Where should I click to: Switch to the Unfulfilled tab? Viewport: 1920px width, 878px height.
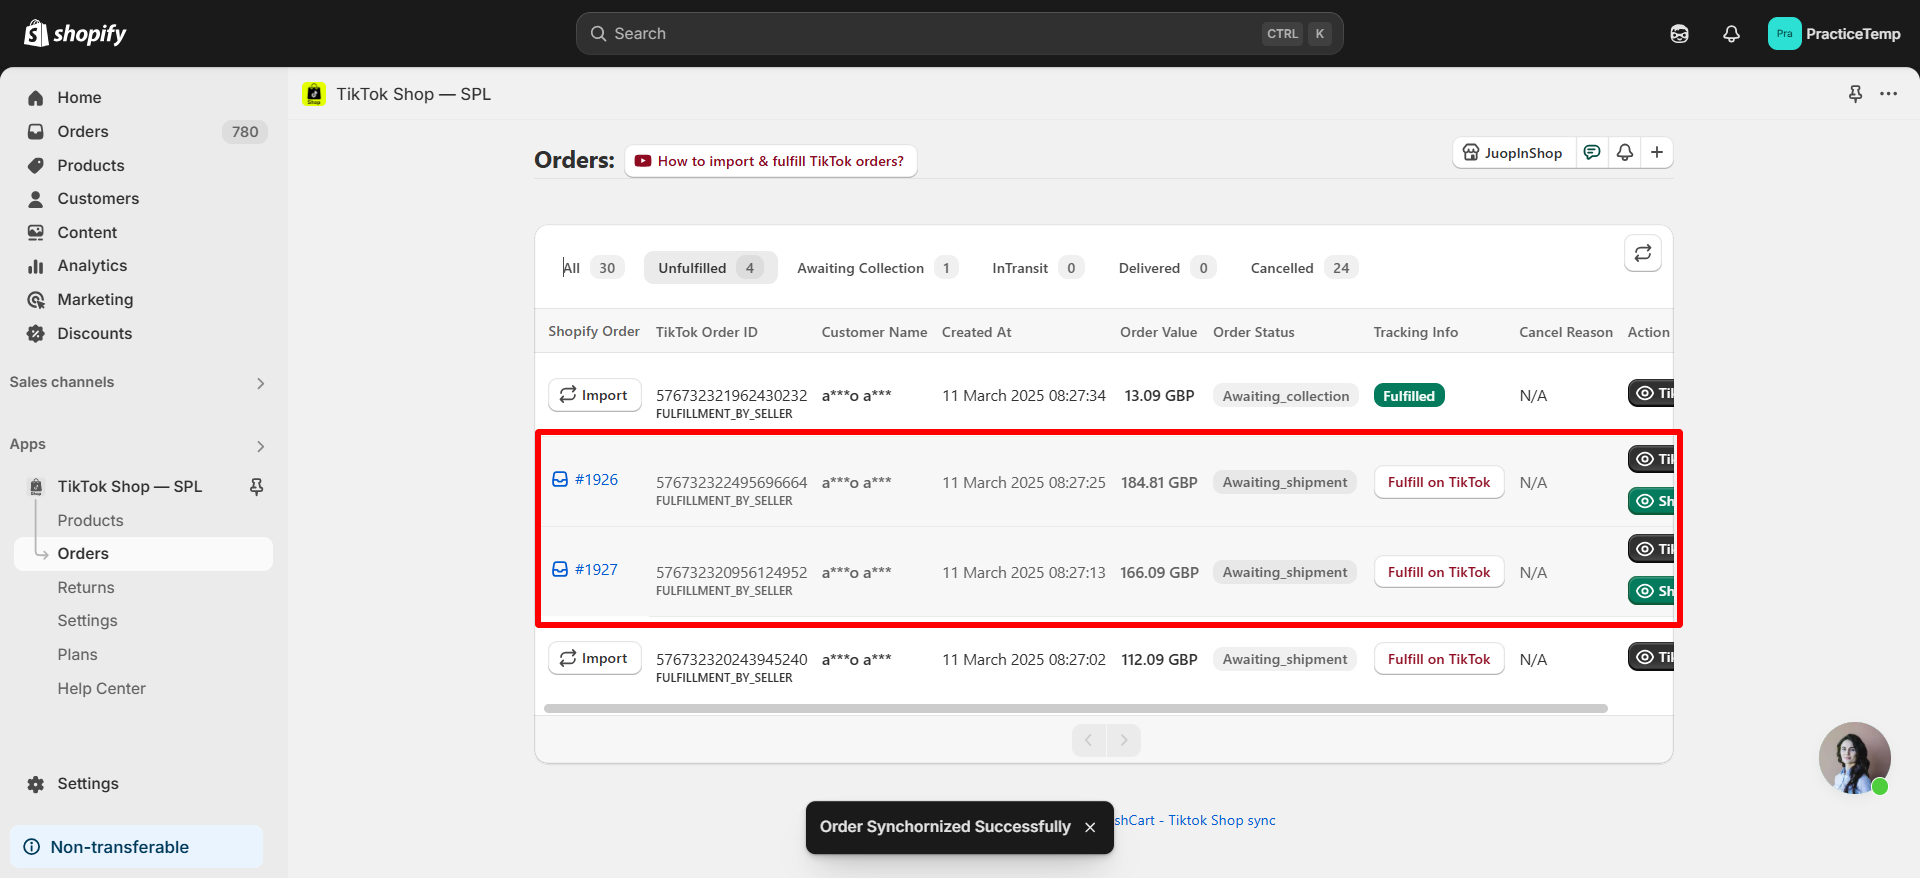pos(710,268)
